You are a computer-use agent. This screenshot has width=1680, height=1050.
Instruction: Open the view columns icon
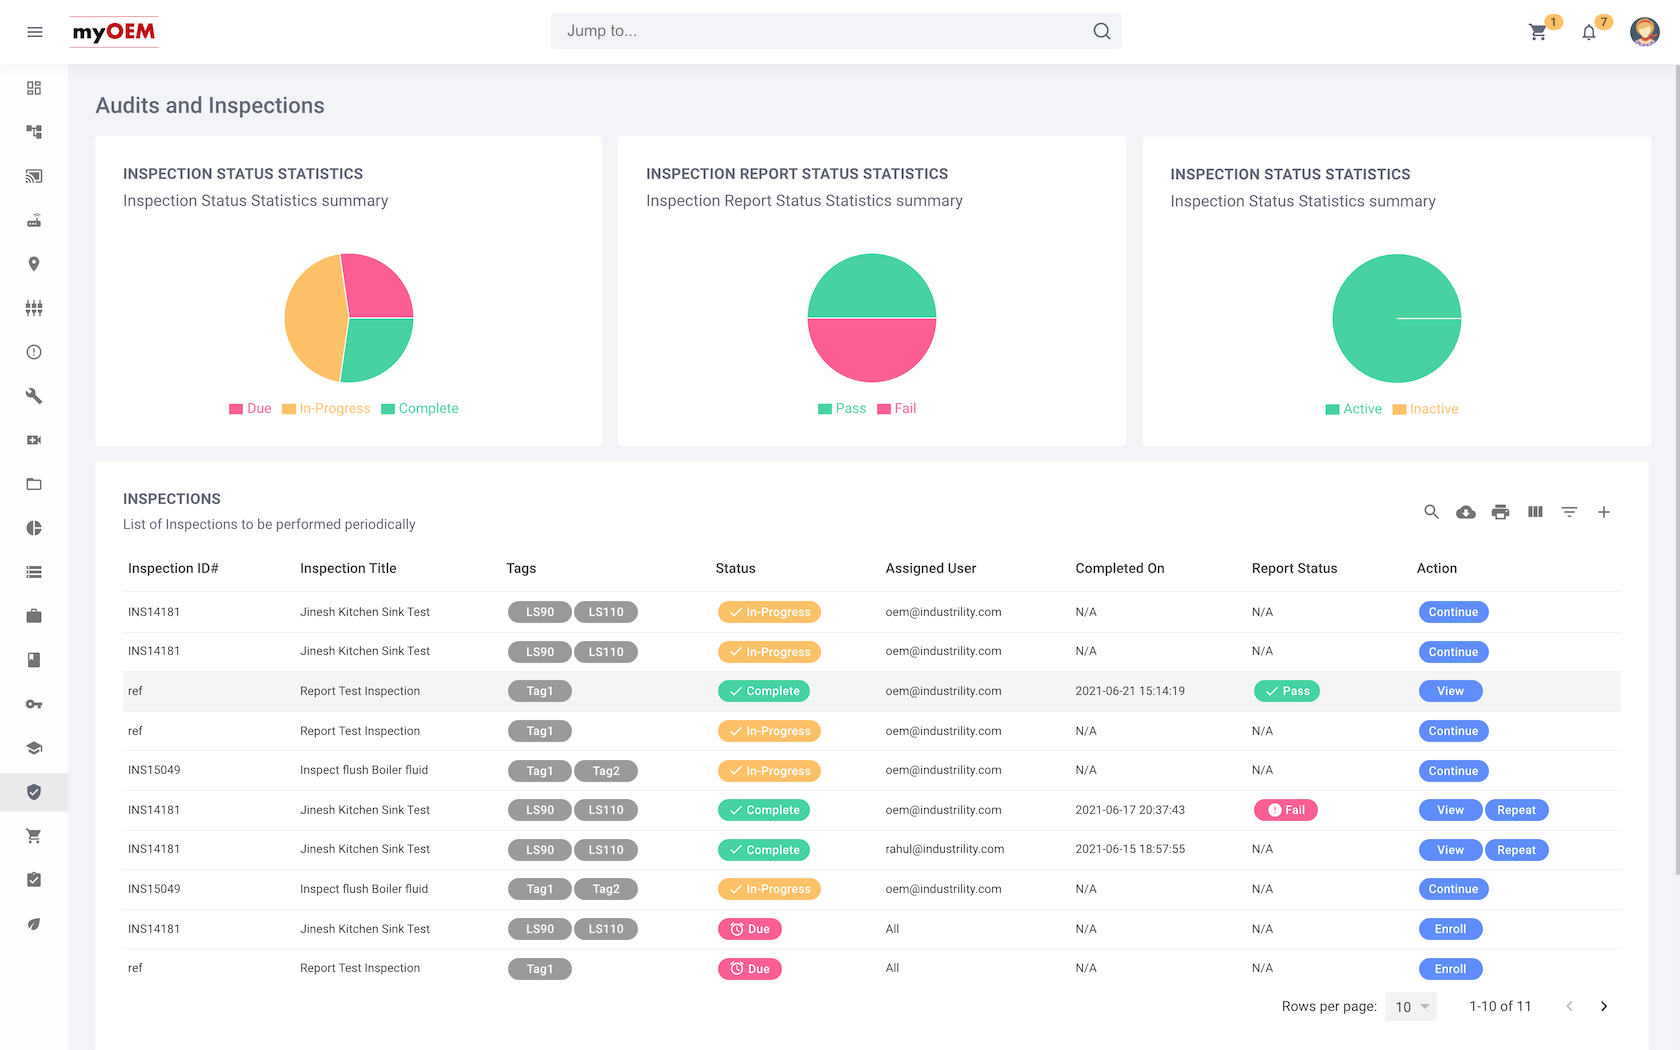coord(1535,512)
